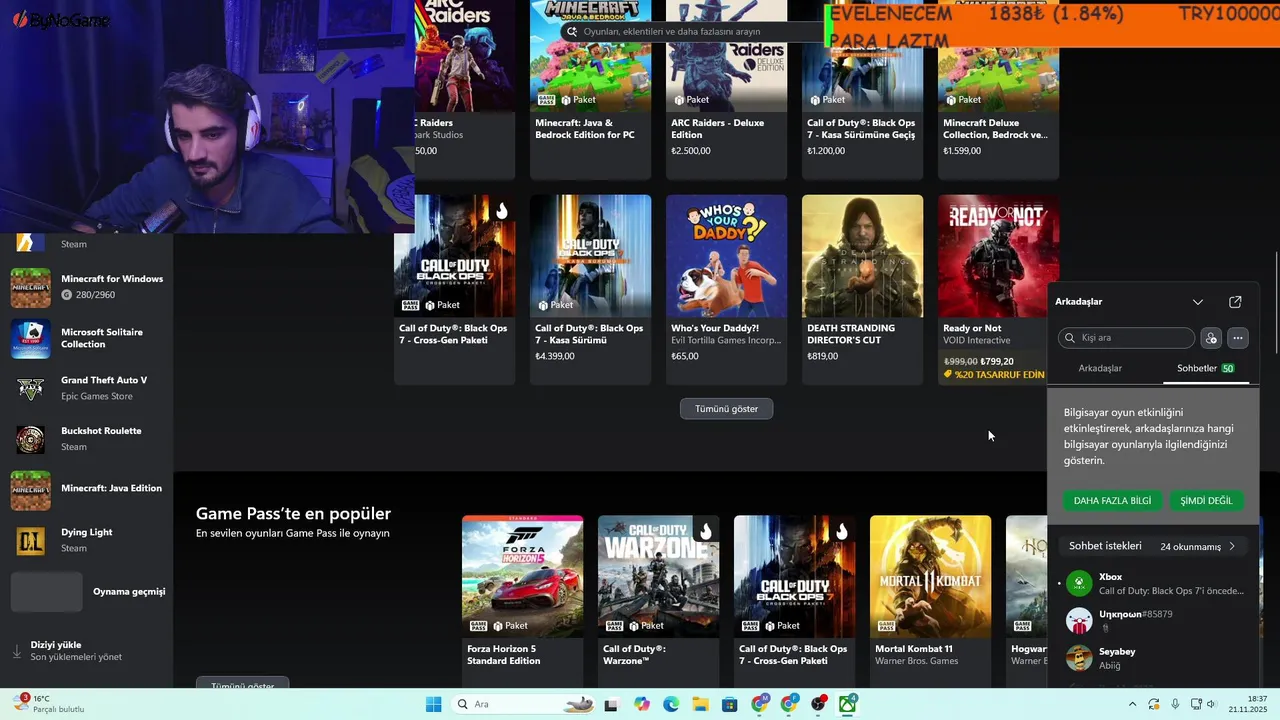Open the Windows Start menu

(x=433, y=704)
